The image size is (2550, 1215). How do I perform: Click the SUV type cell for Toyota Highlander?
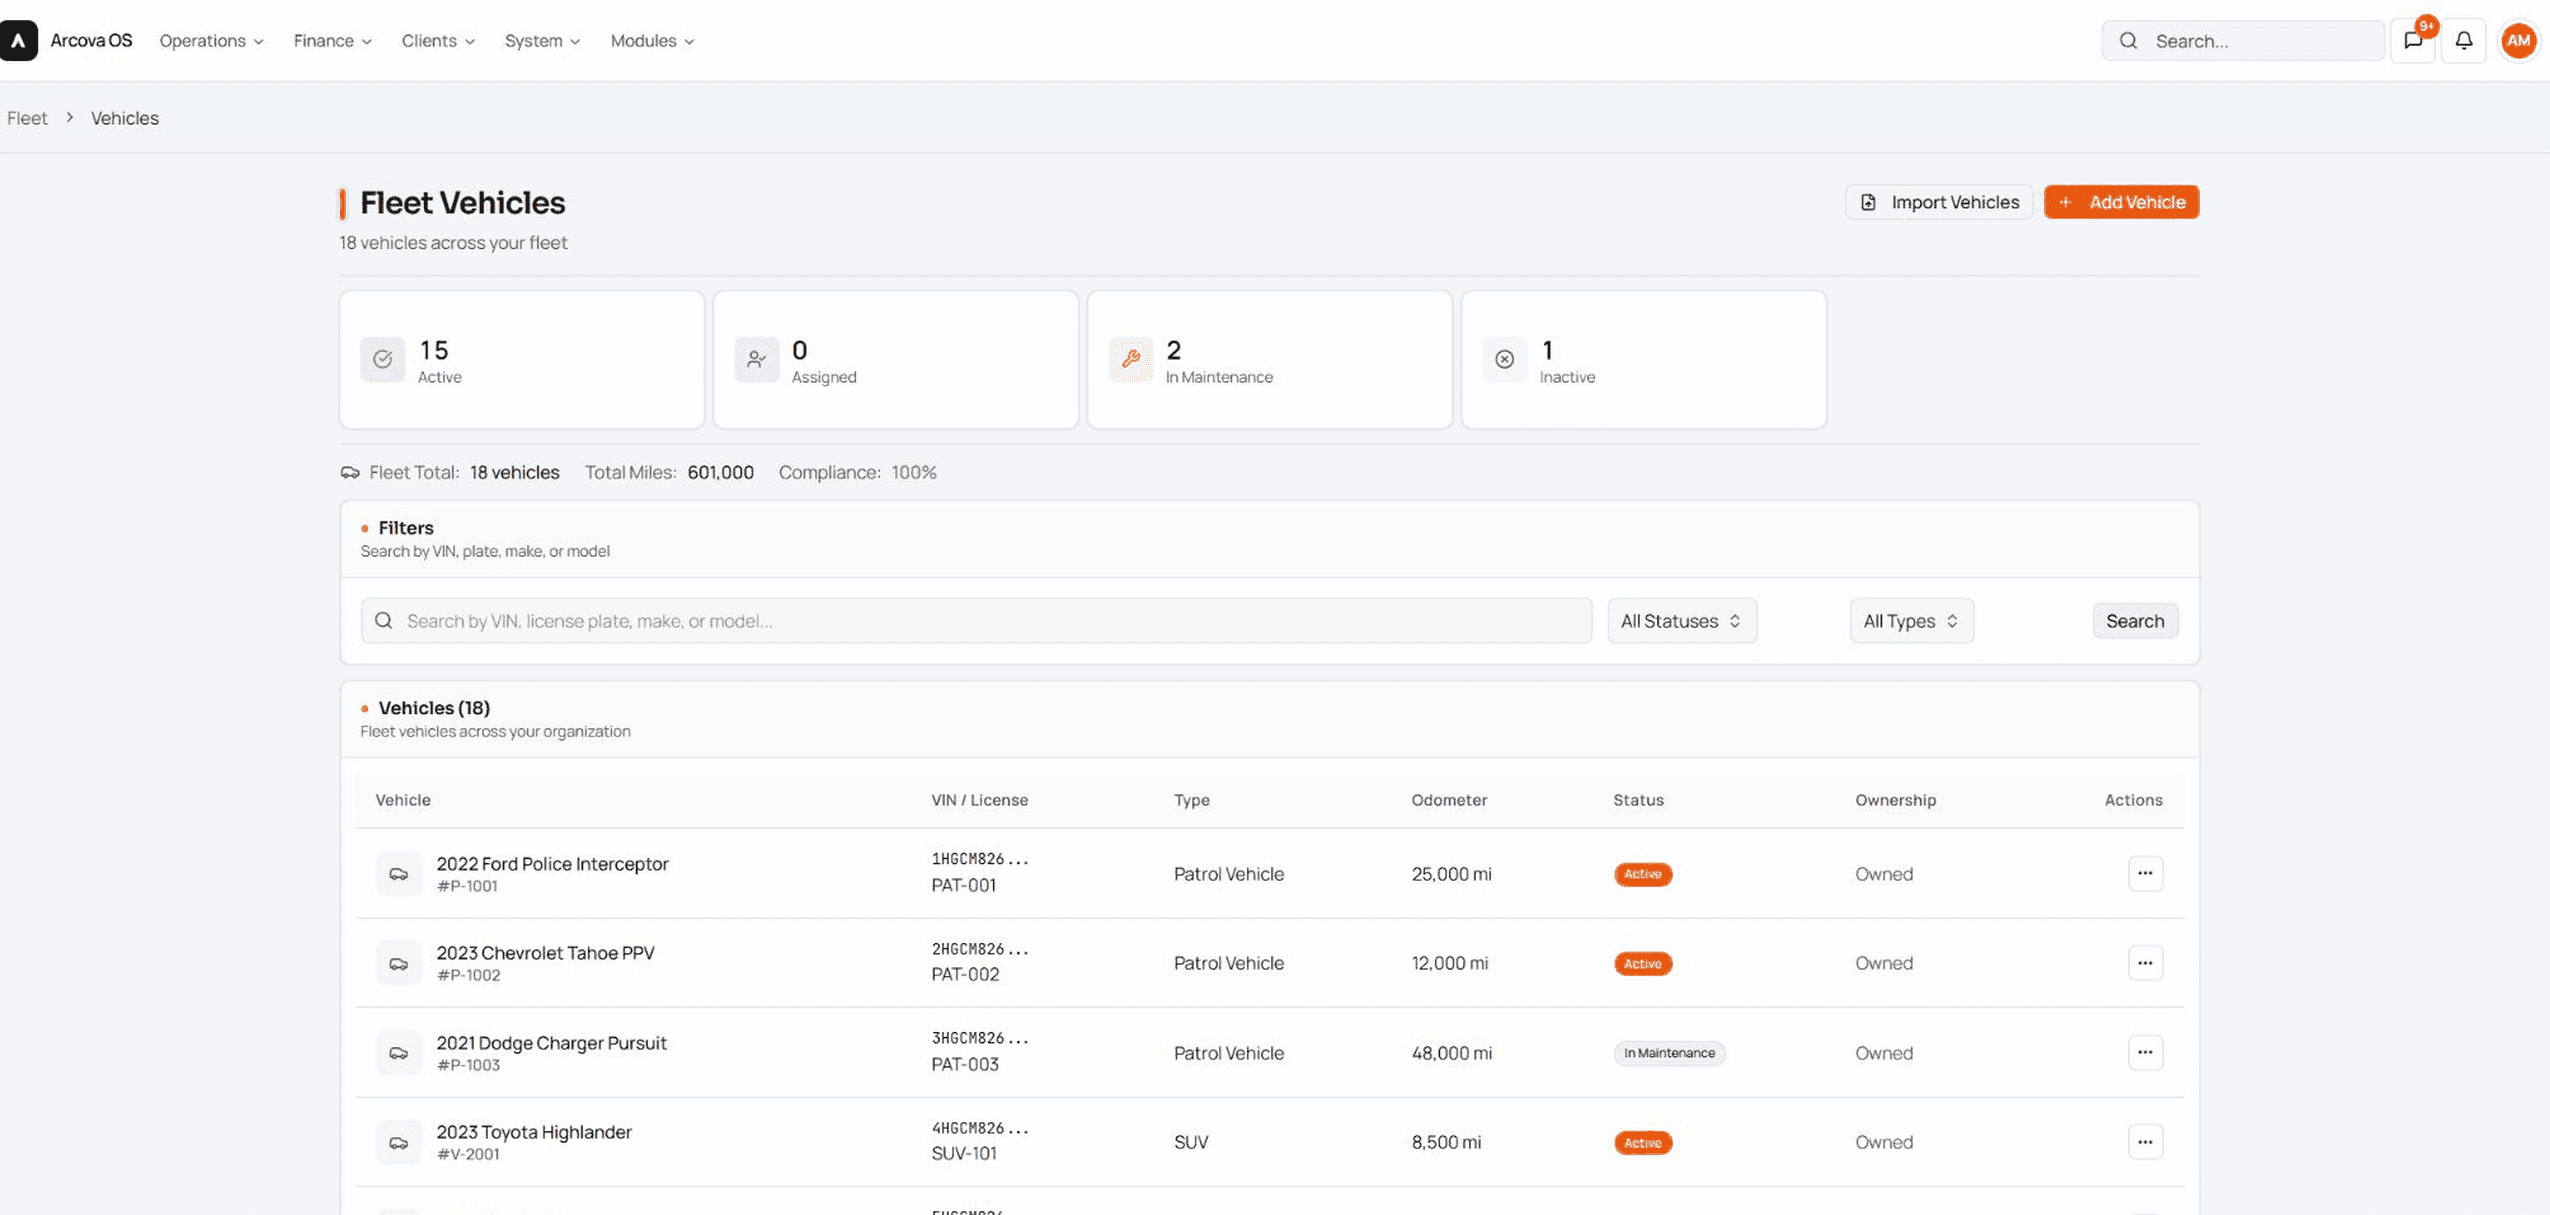pos(1191,1142)
